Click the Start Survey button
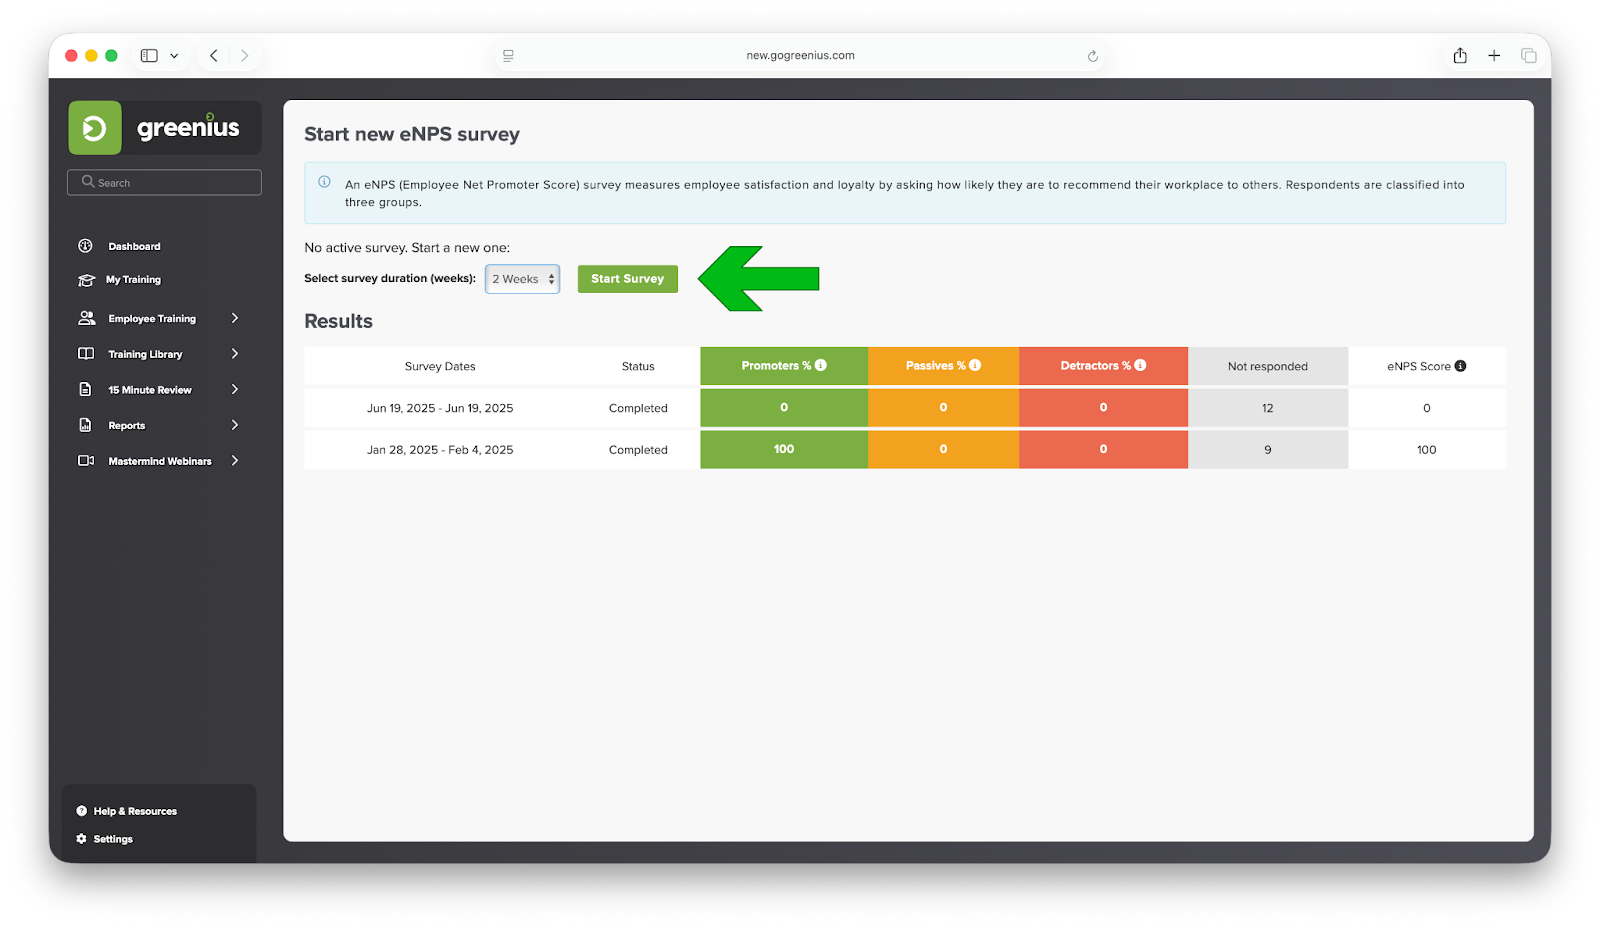This screenshot has height=928, width=1600. point(628,279)
